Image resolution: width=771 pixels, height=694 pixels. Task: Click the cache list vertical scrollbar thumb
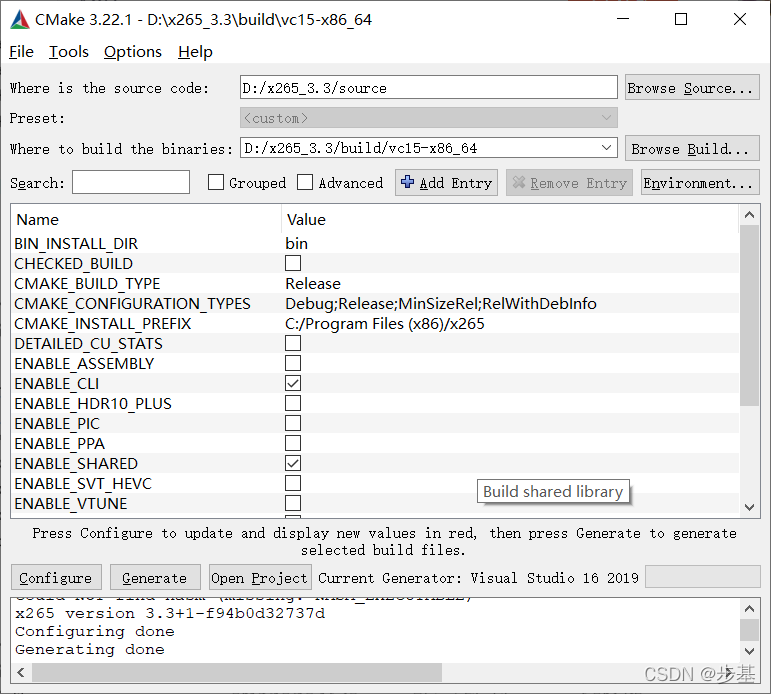tap(749, 315)
